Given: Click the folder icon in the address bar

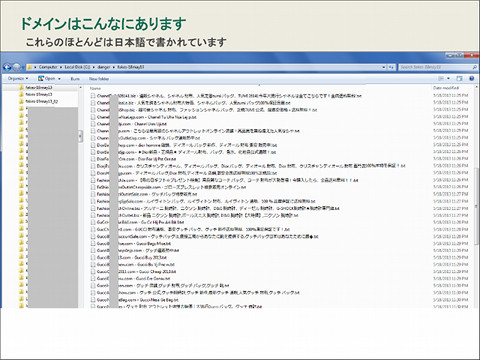Looking at the screenshot, I should point(29,67).
